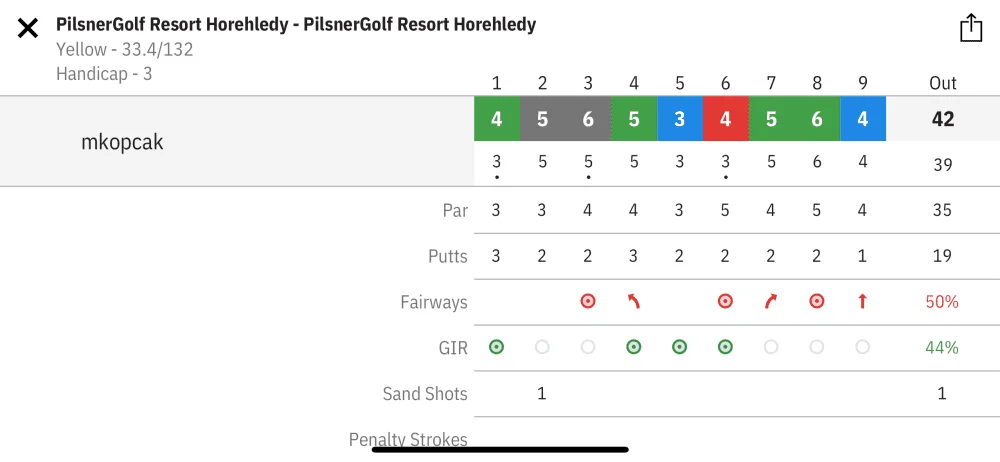1000x462 pixels.
Task: Toggle the hole 1 GIR green indicator
Action: (496, 347)
